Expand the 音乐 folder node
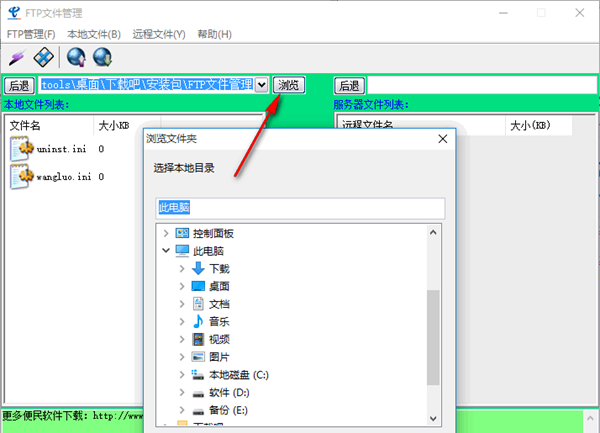This screenshot has width=600, height=433. click(x=182, y=321)
